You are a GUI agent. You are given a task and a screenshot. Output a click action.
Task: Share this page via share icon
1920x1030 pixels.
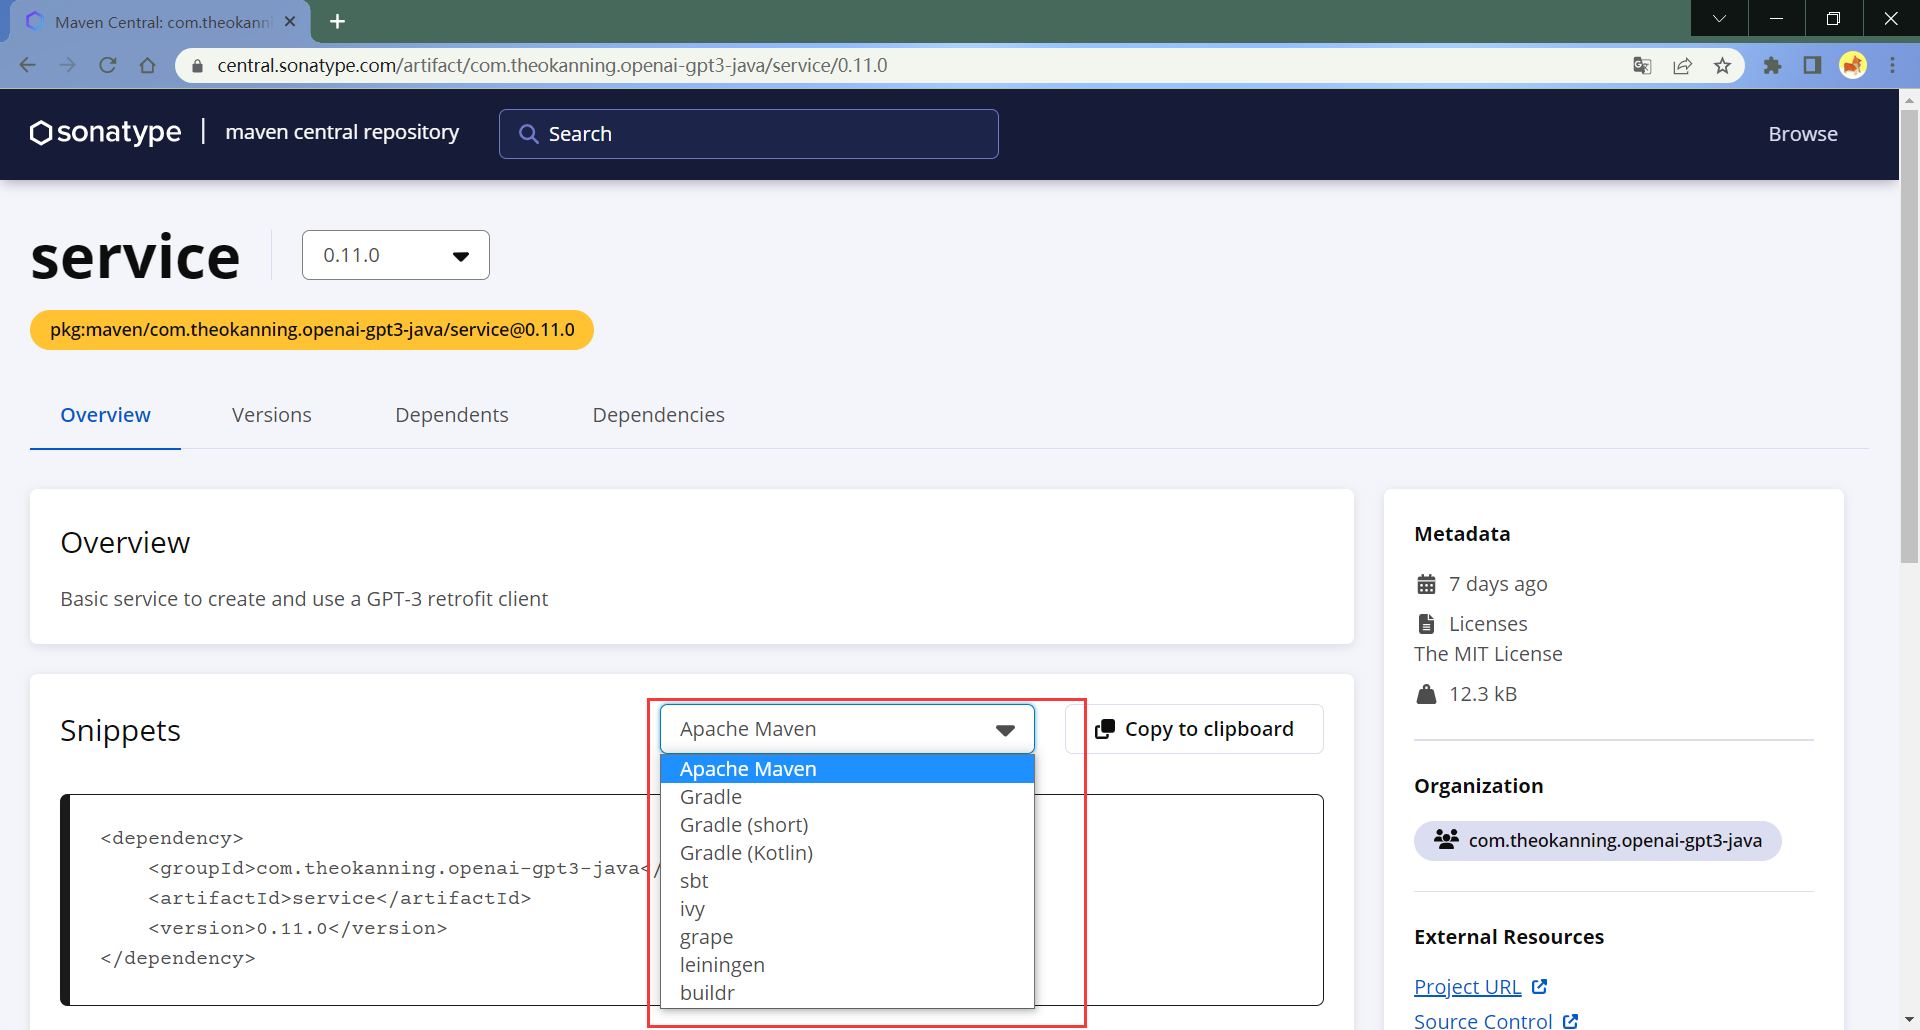1682,65
